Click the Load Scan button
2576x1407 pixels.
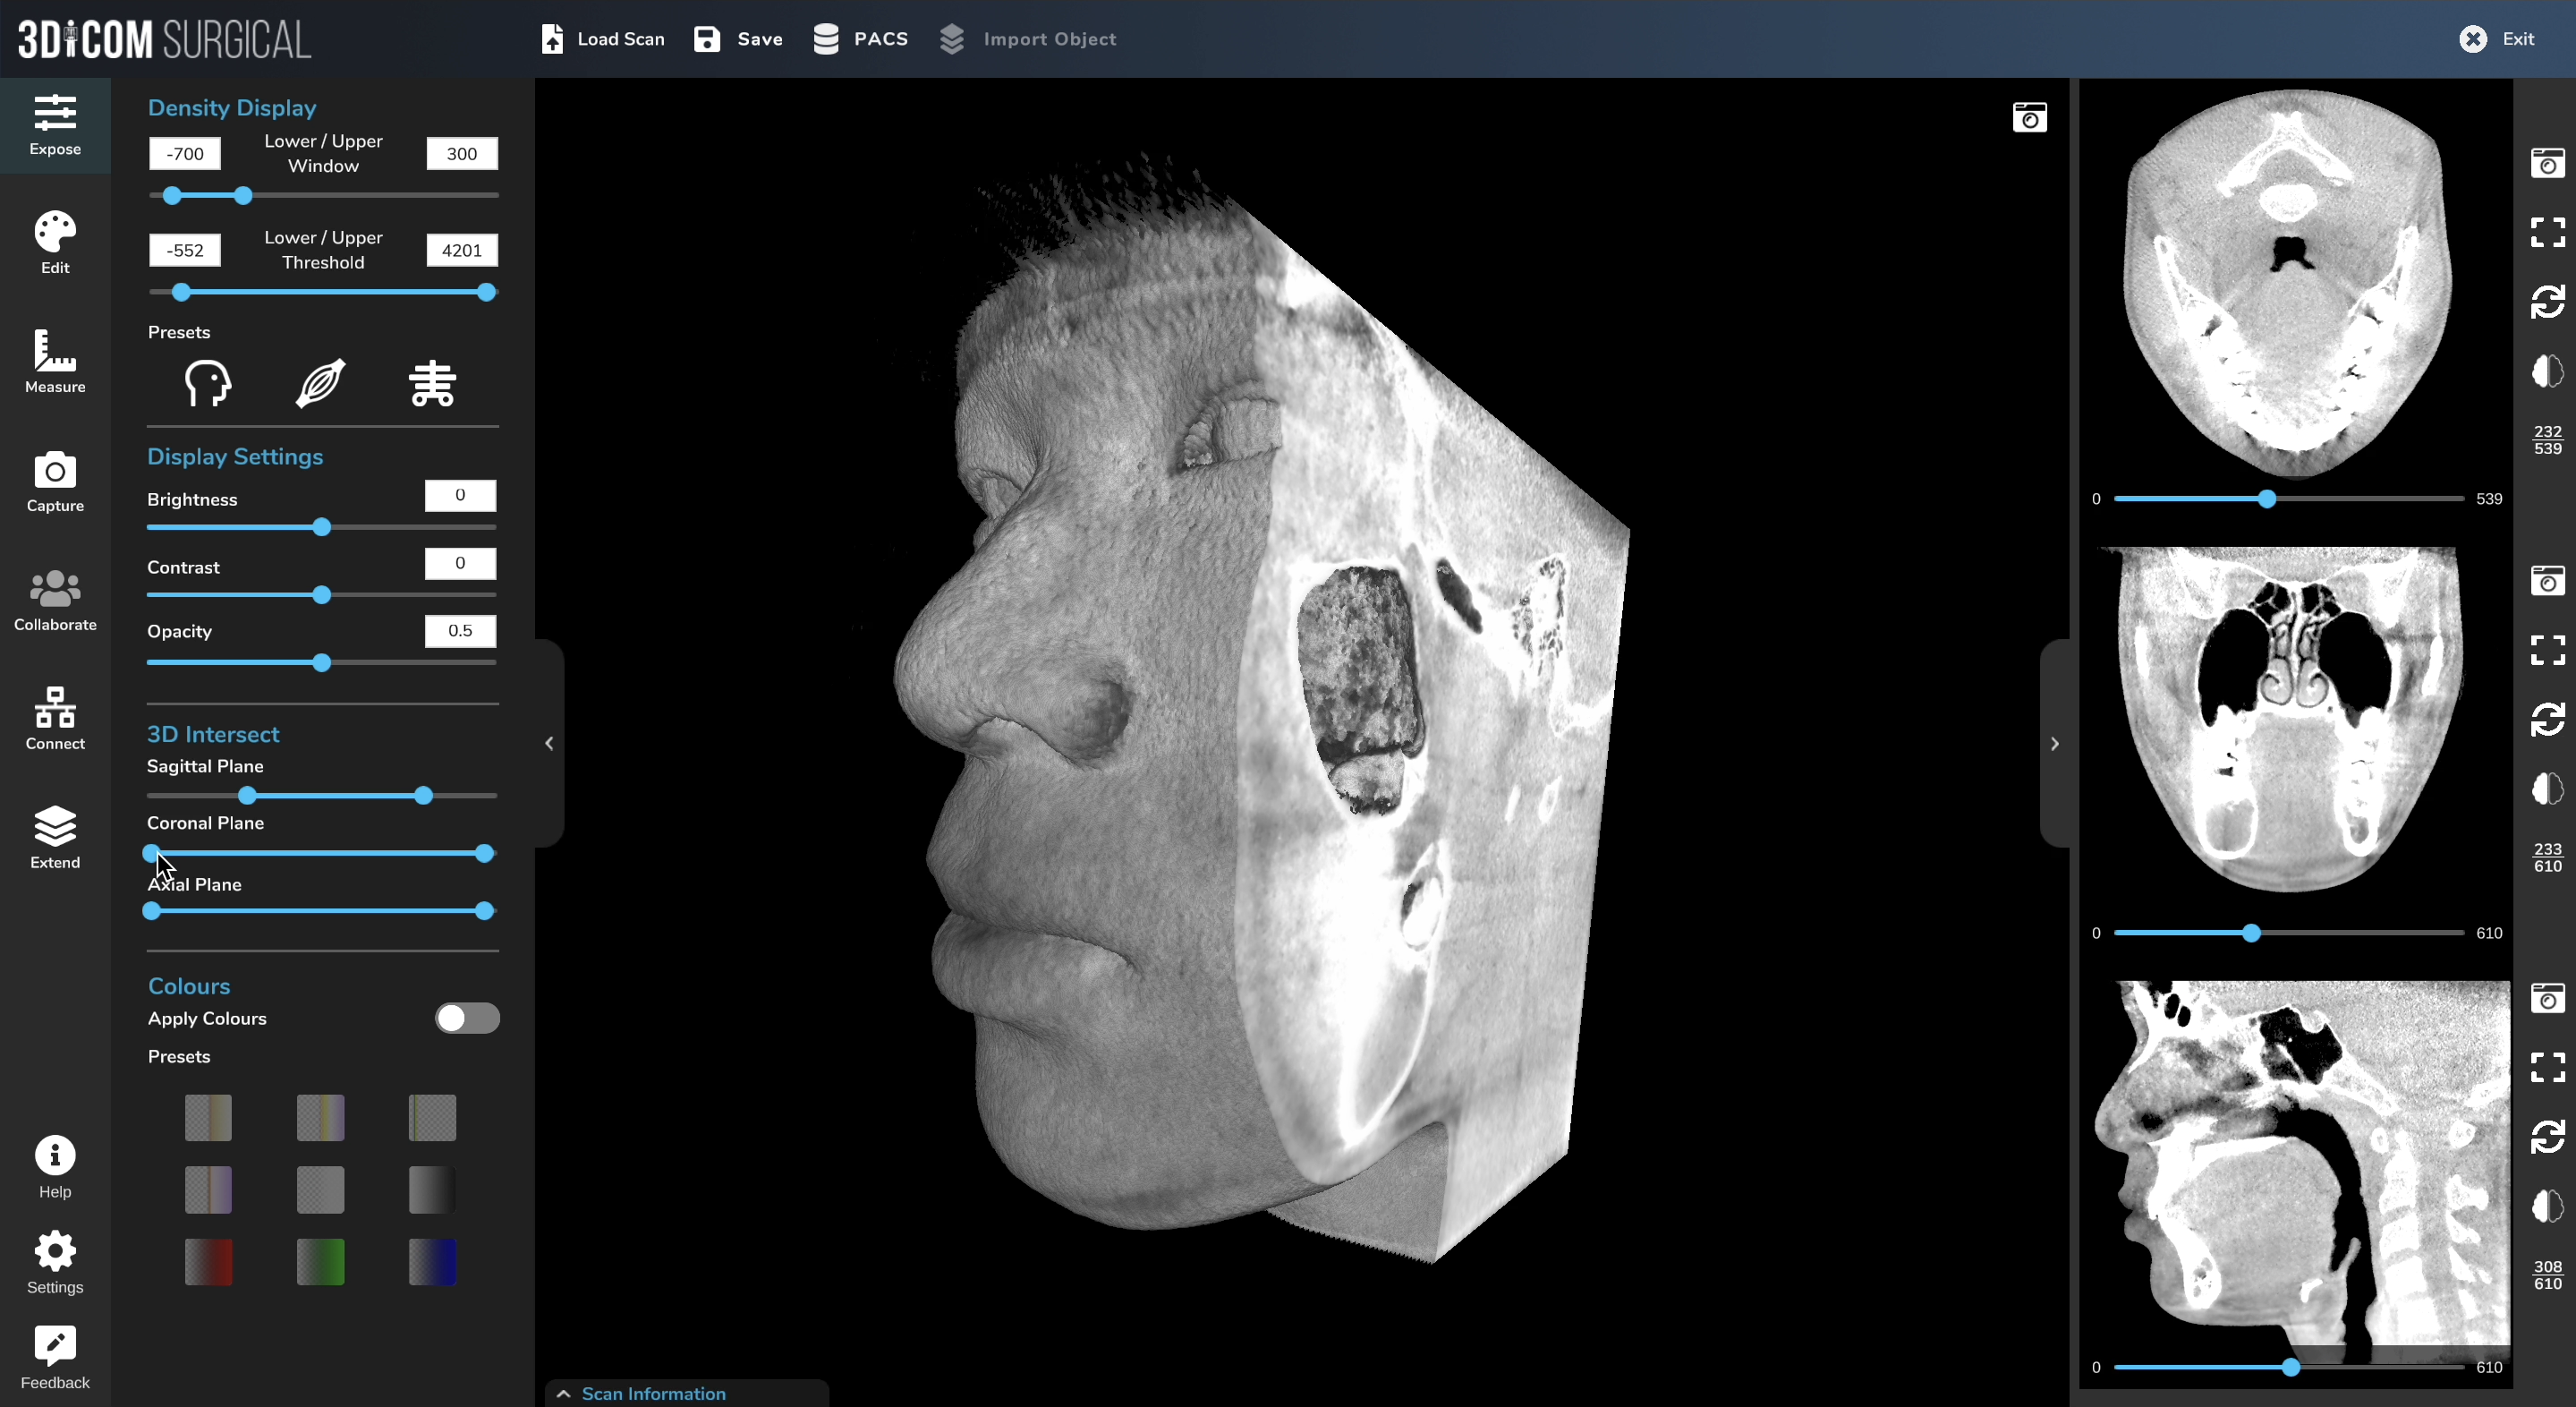tap(601, 39)
